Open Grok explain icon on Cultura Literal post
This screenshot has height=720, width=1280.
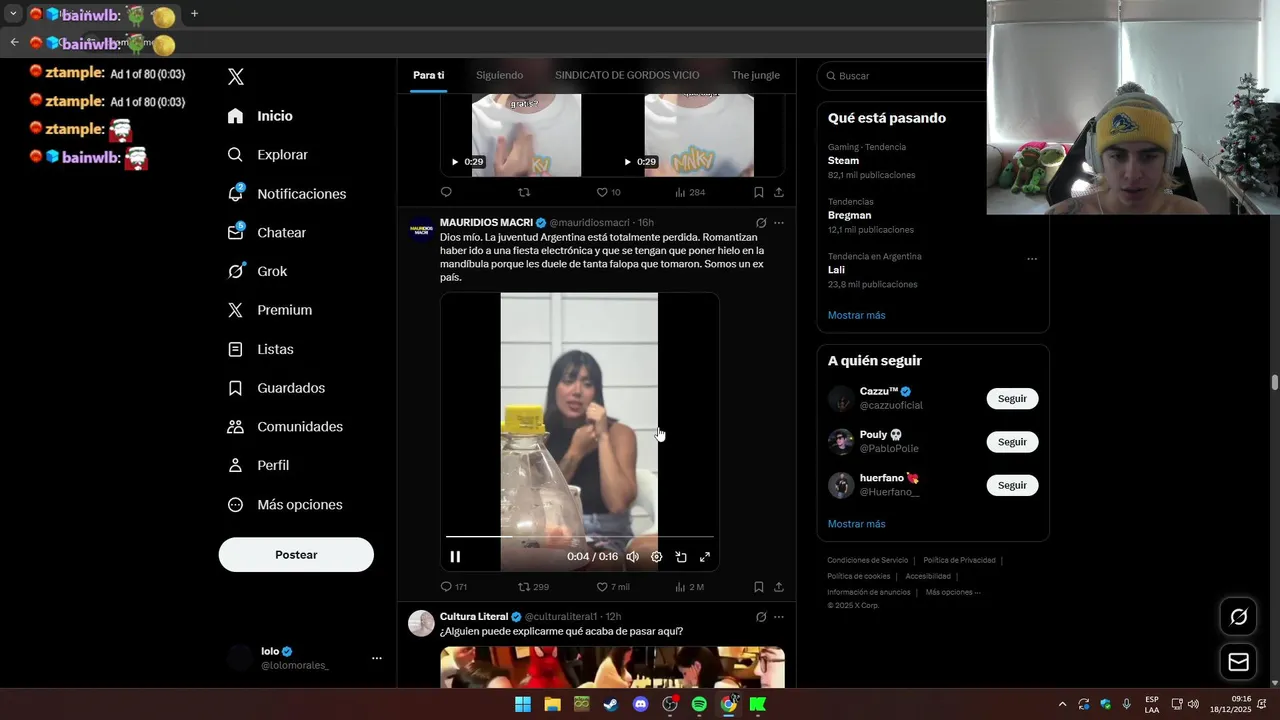[x=761, y=617]
